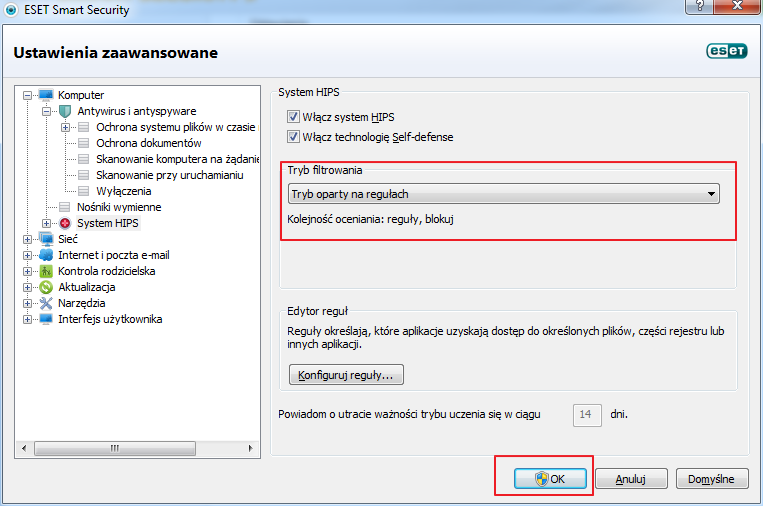Viewport: 763px width, 506px height.
Task: Click the tree scrollbar left arrow
Action: coord(24,448)
